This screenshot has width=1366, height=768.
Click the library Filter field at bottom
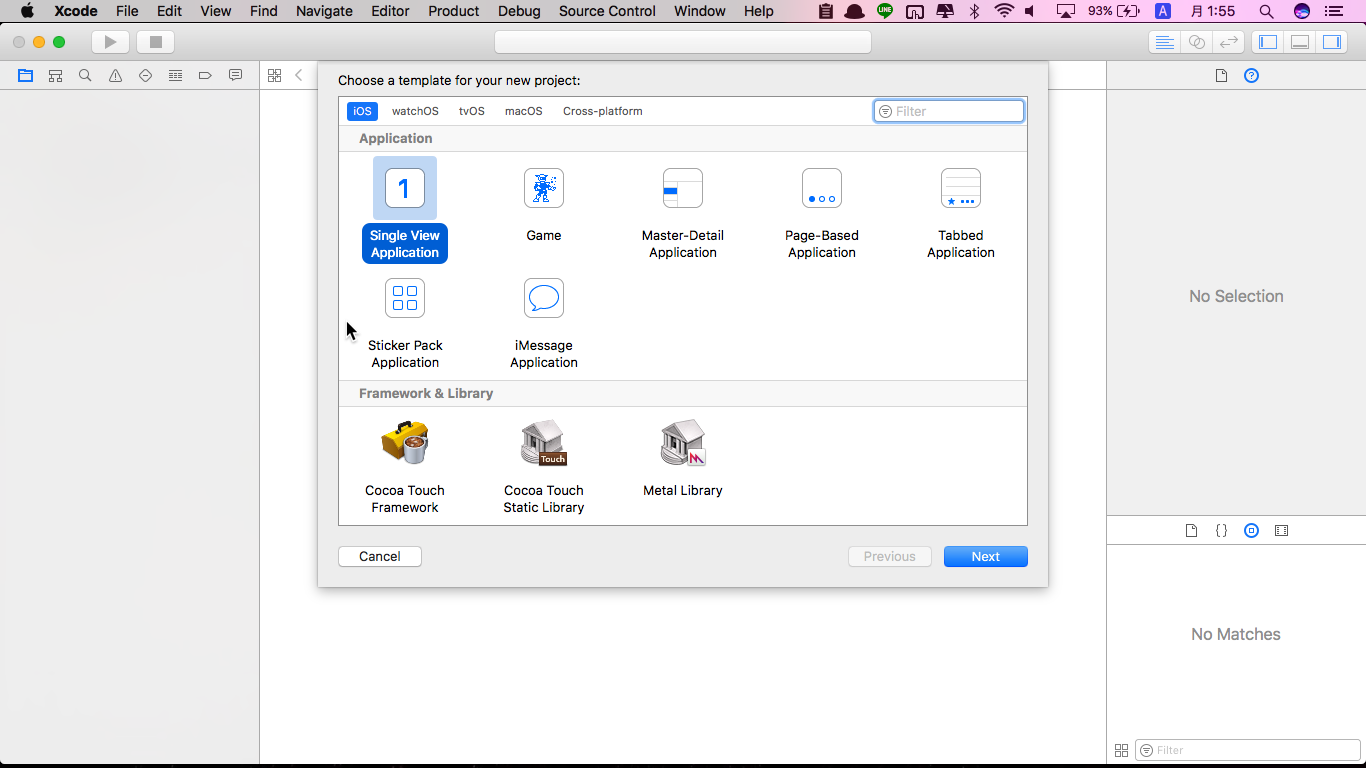click(x=1247, y=750)
